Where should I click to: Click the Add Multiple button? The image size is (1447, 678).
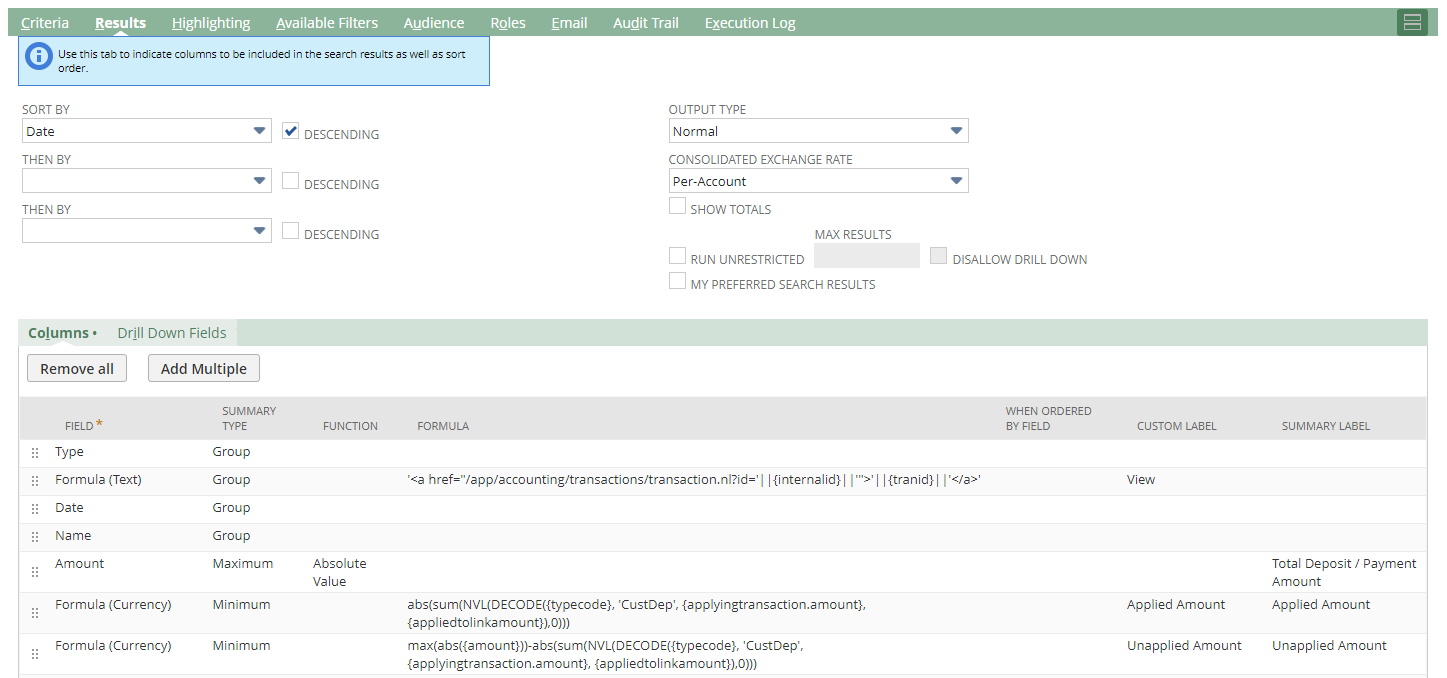pyautogui.click(x=204, y=368)
